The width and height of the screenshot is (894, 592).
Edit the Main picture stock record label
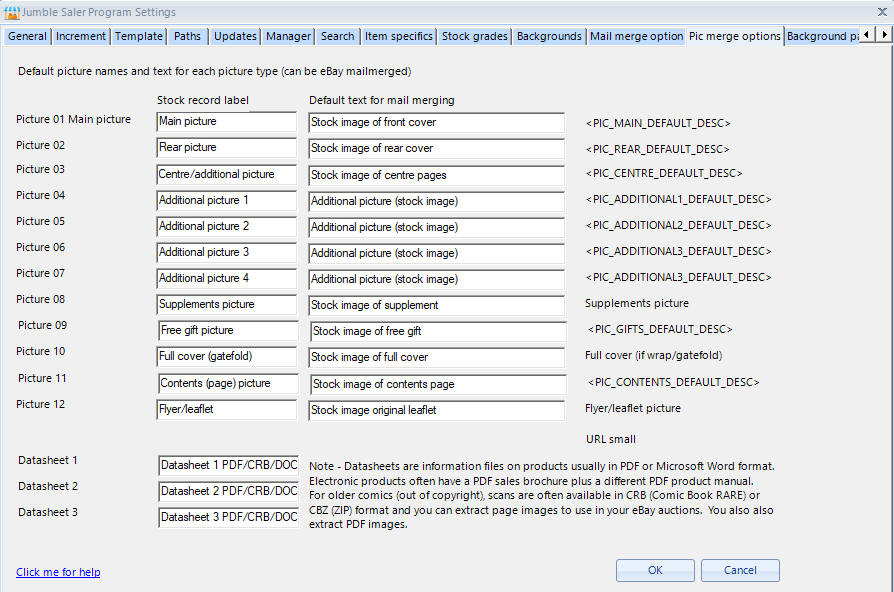(226, 122)
